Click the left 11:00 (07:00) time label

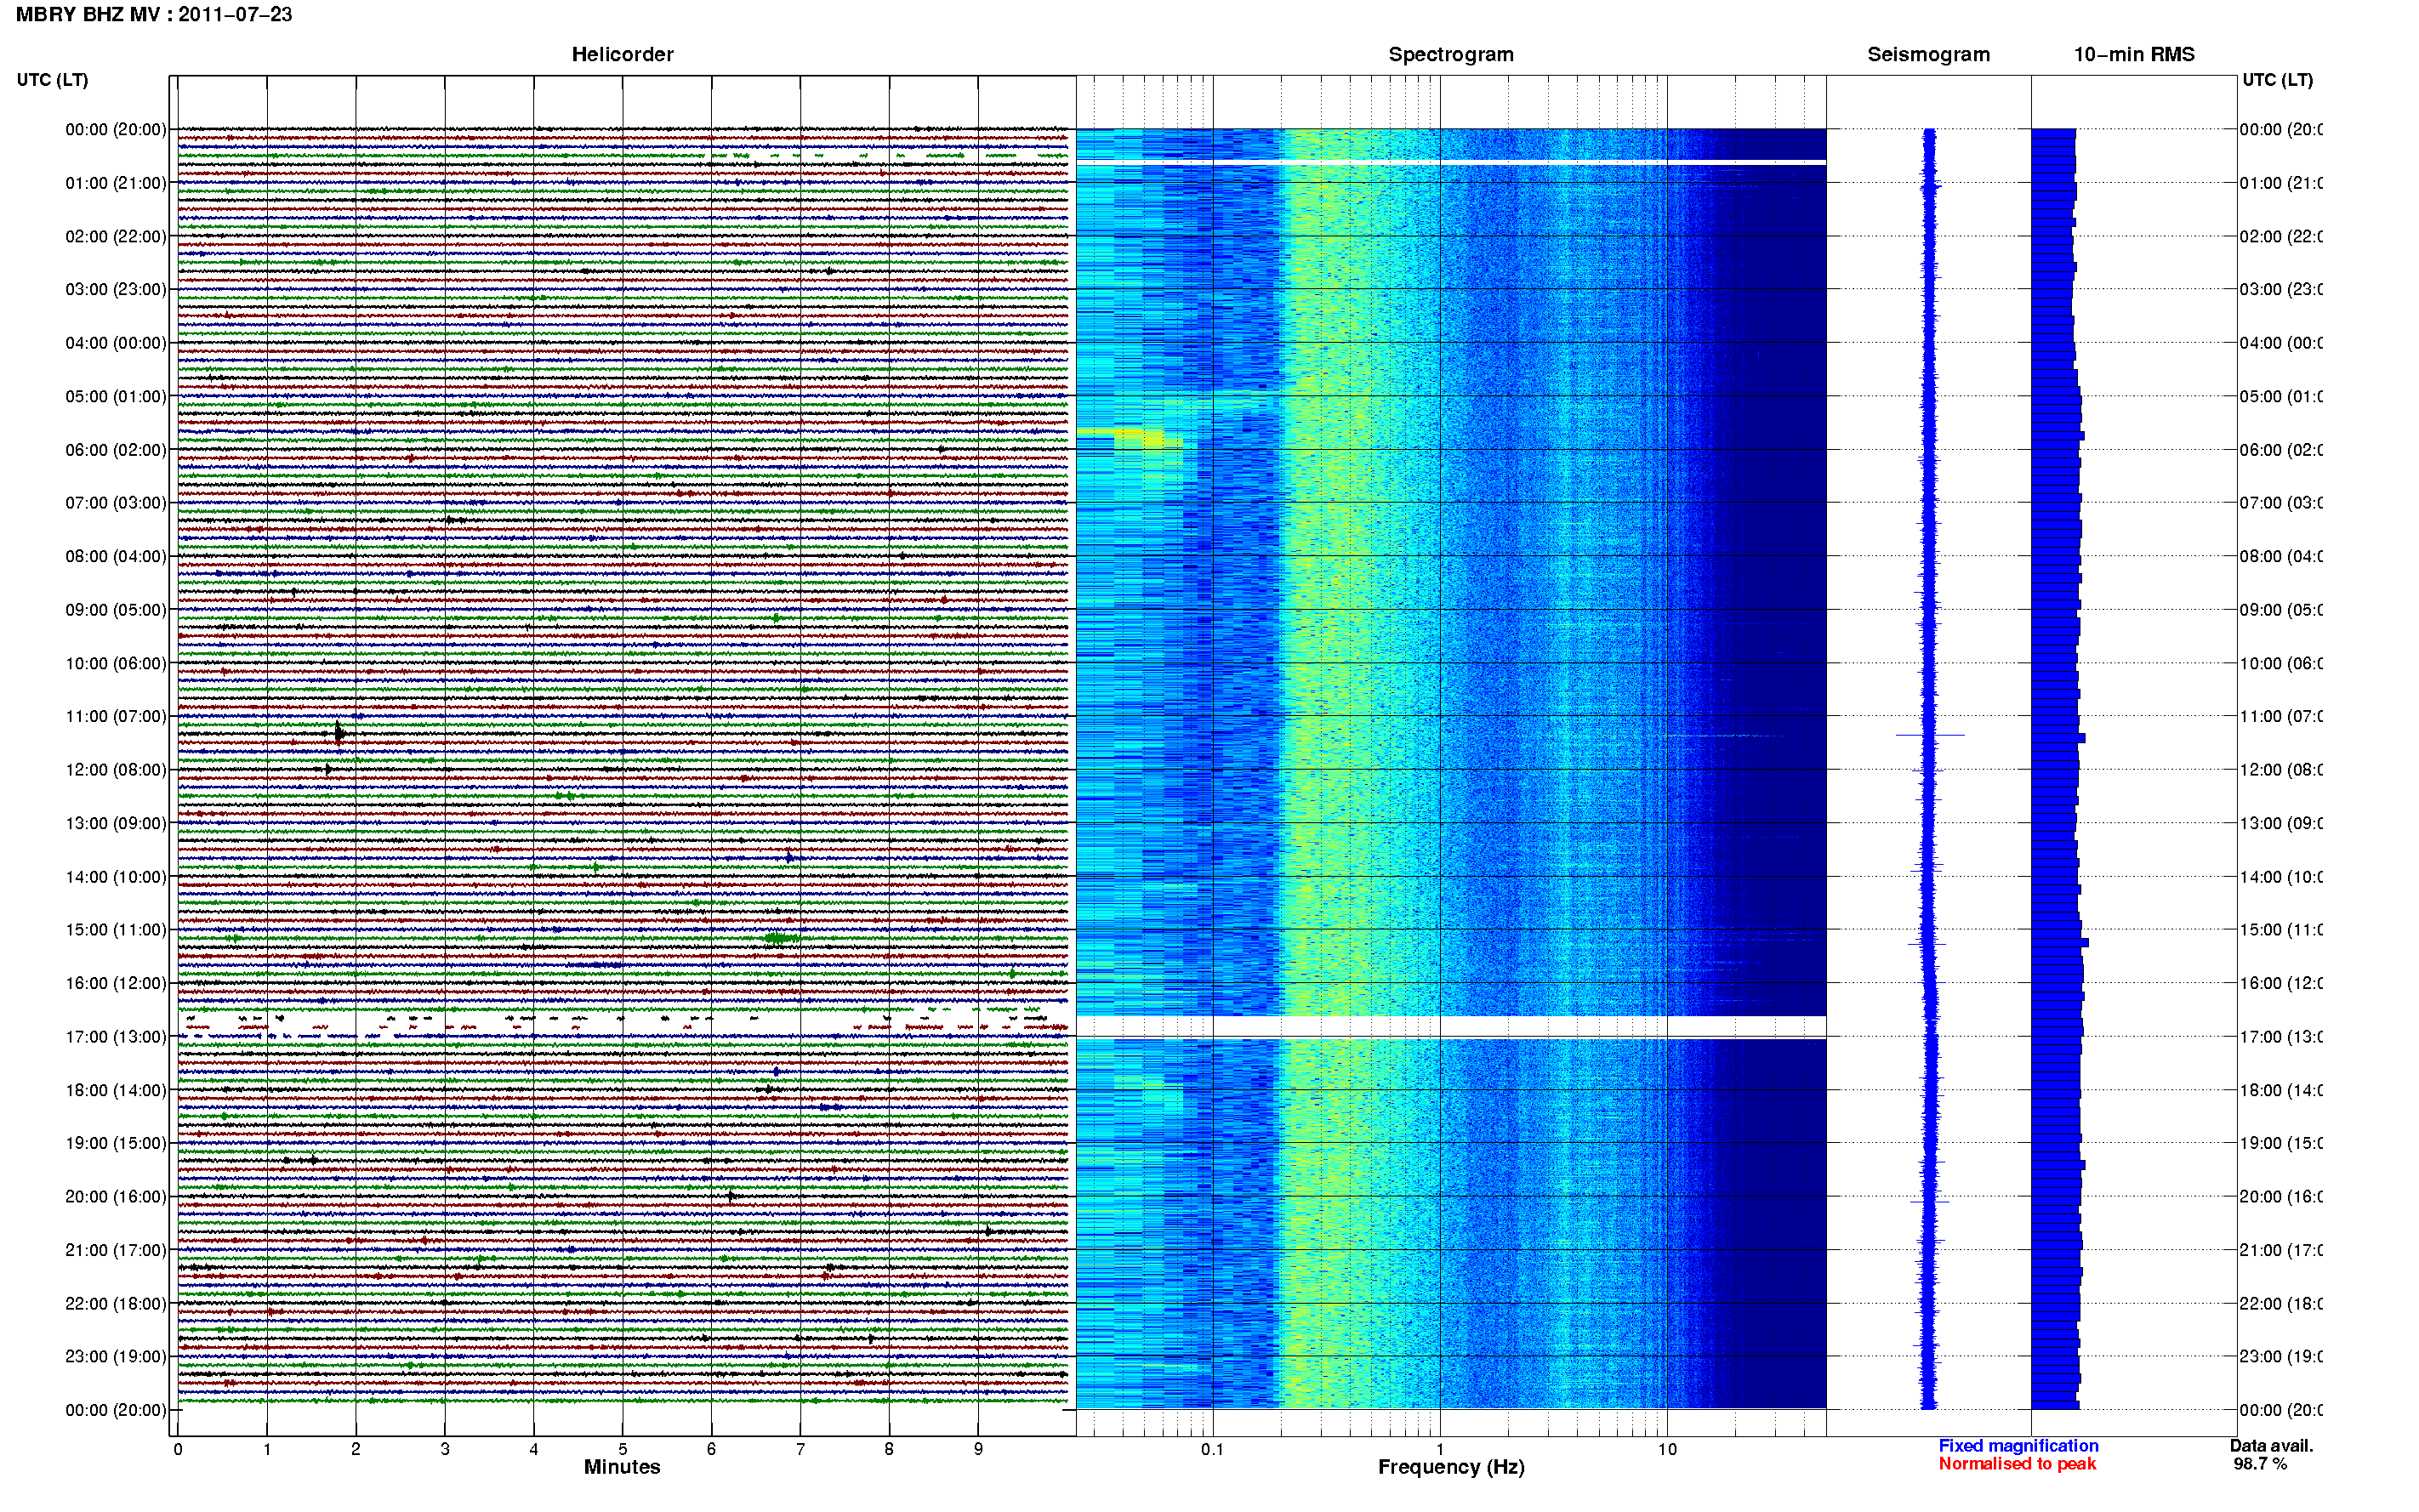[116, 716]
